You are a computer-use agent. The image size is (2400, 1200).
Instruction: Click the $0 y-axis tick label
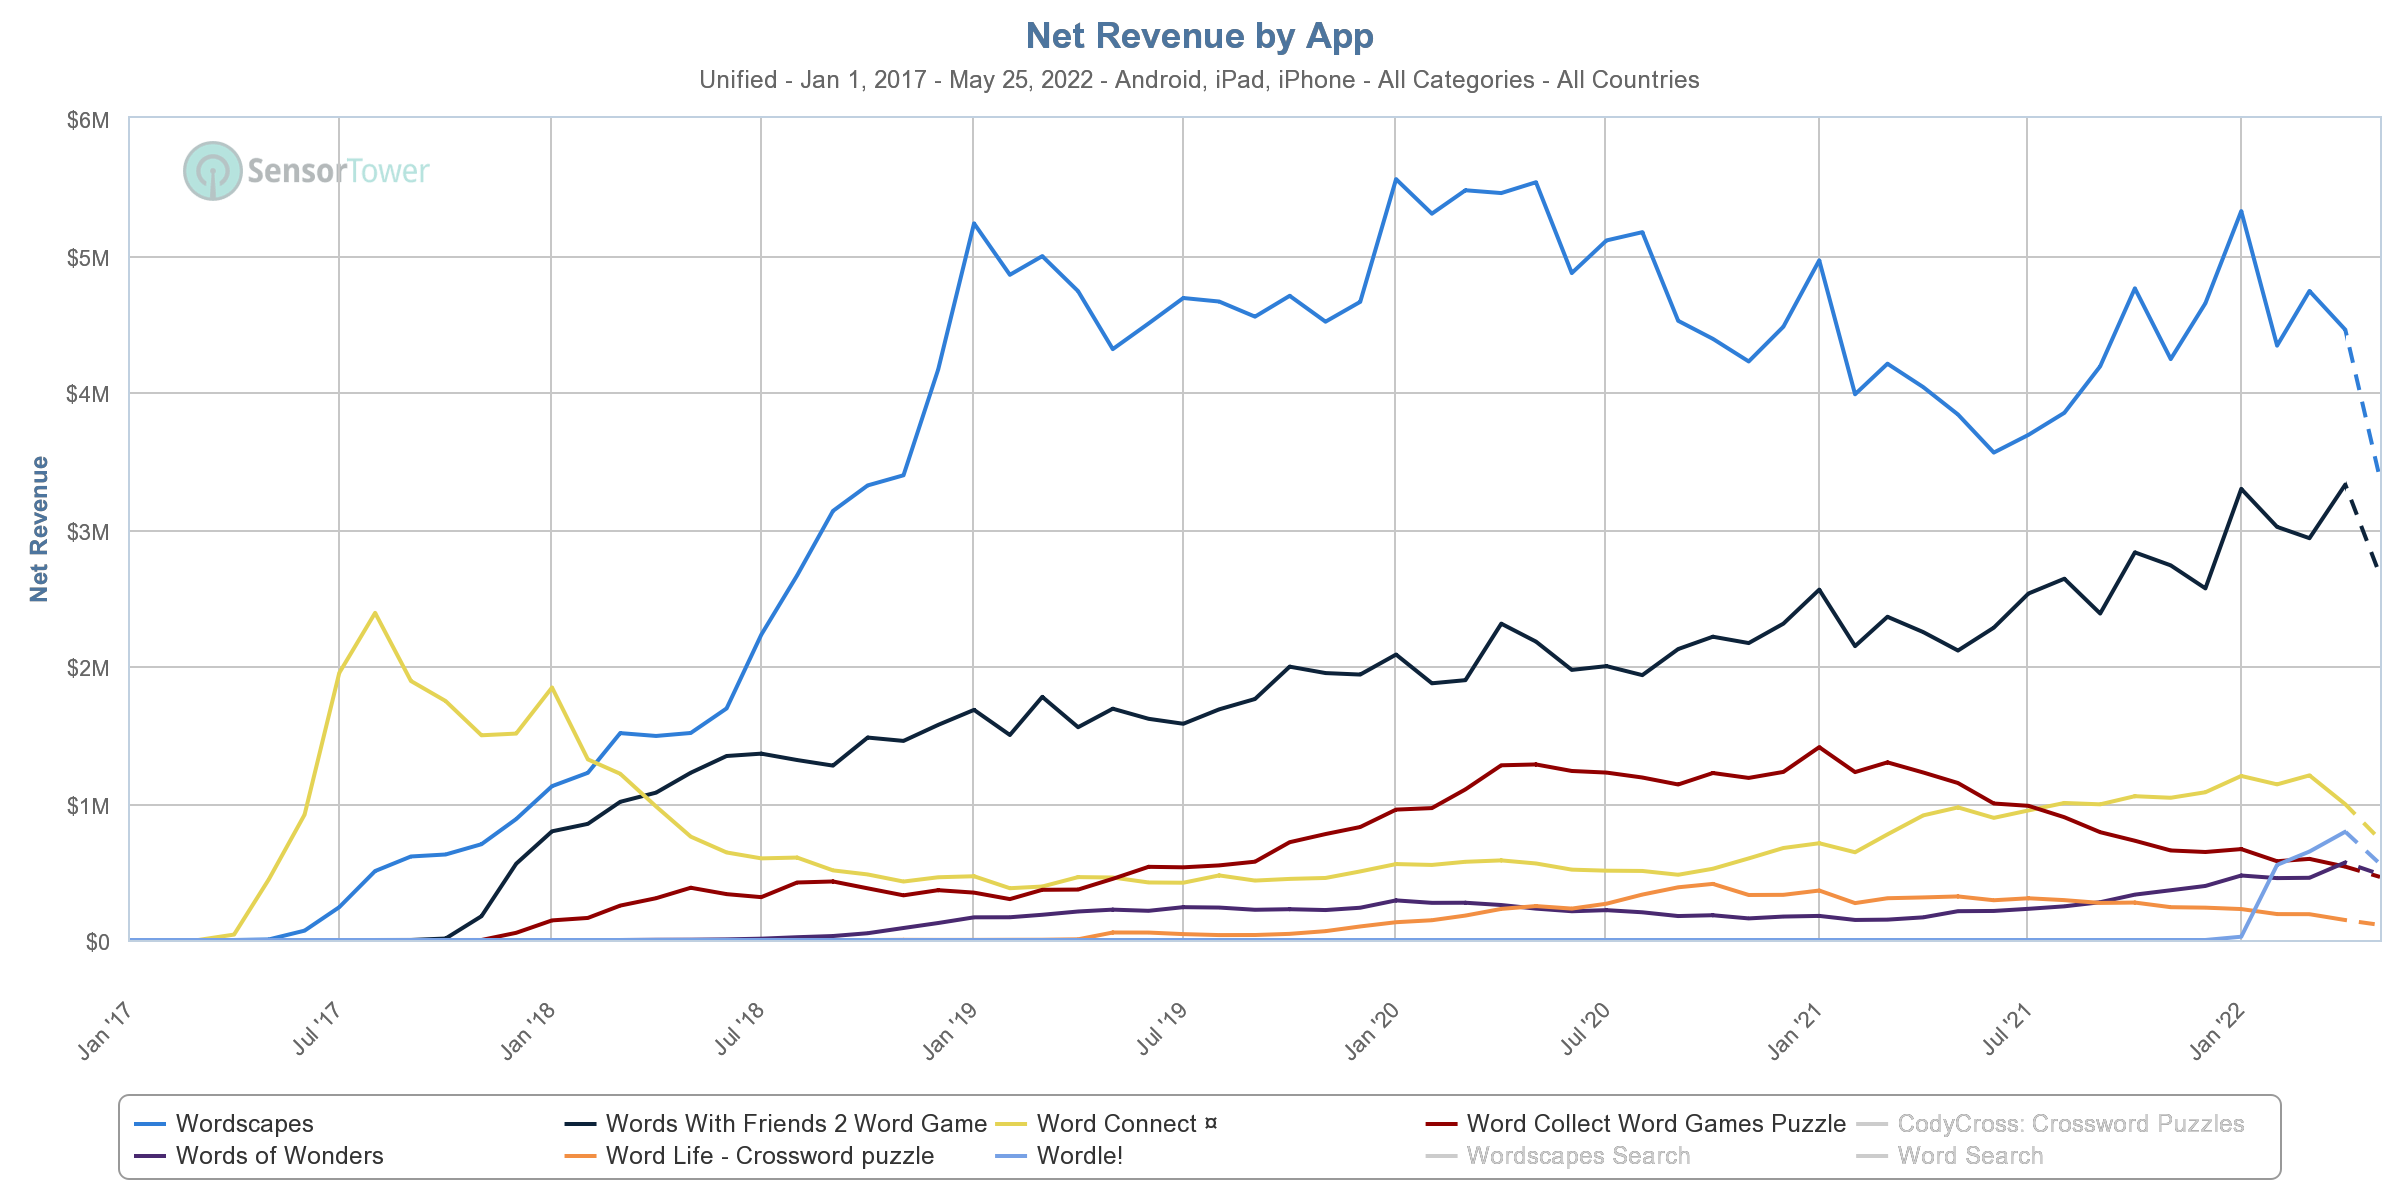click(x=98, y=942)
